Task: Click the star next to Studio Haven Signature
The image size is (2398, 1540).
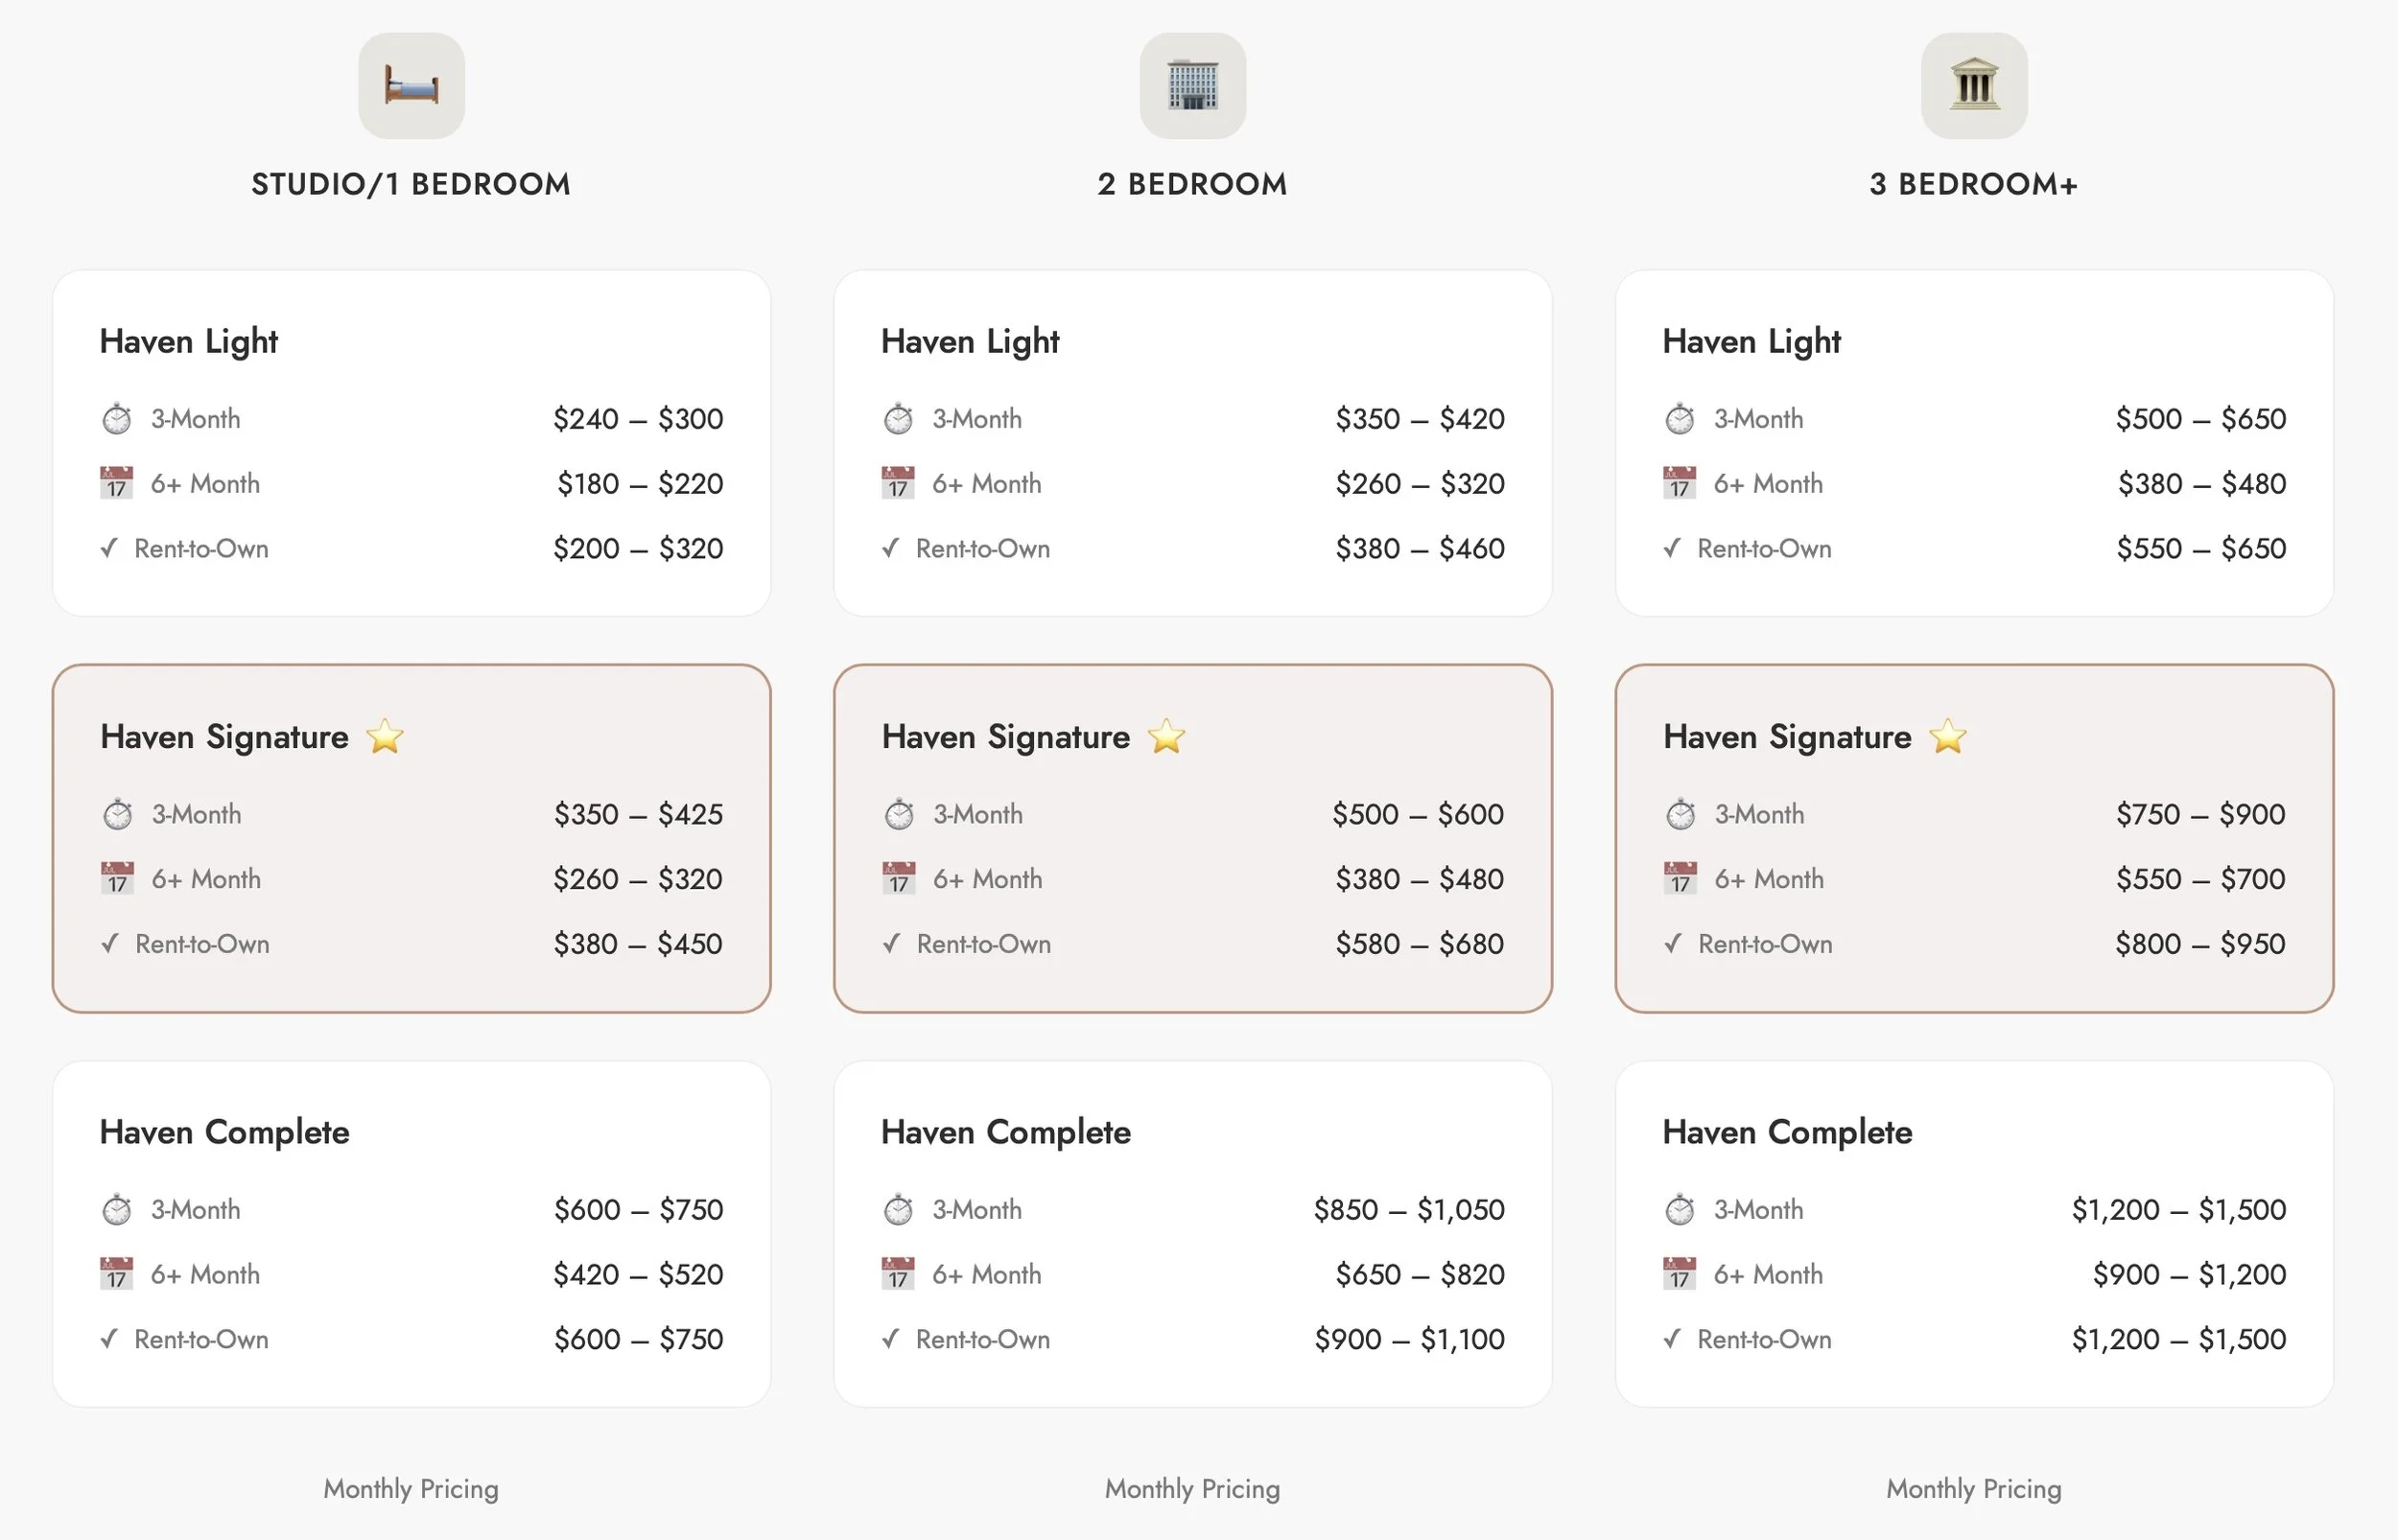Action: pos(385,737)
